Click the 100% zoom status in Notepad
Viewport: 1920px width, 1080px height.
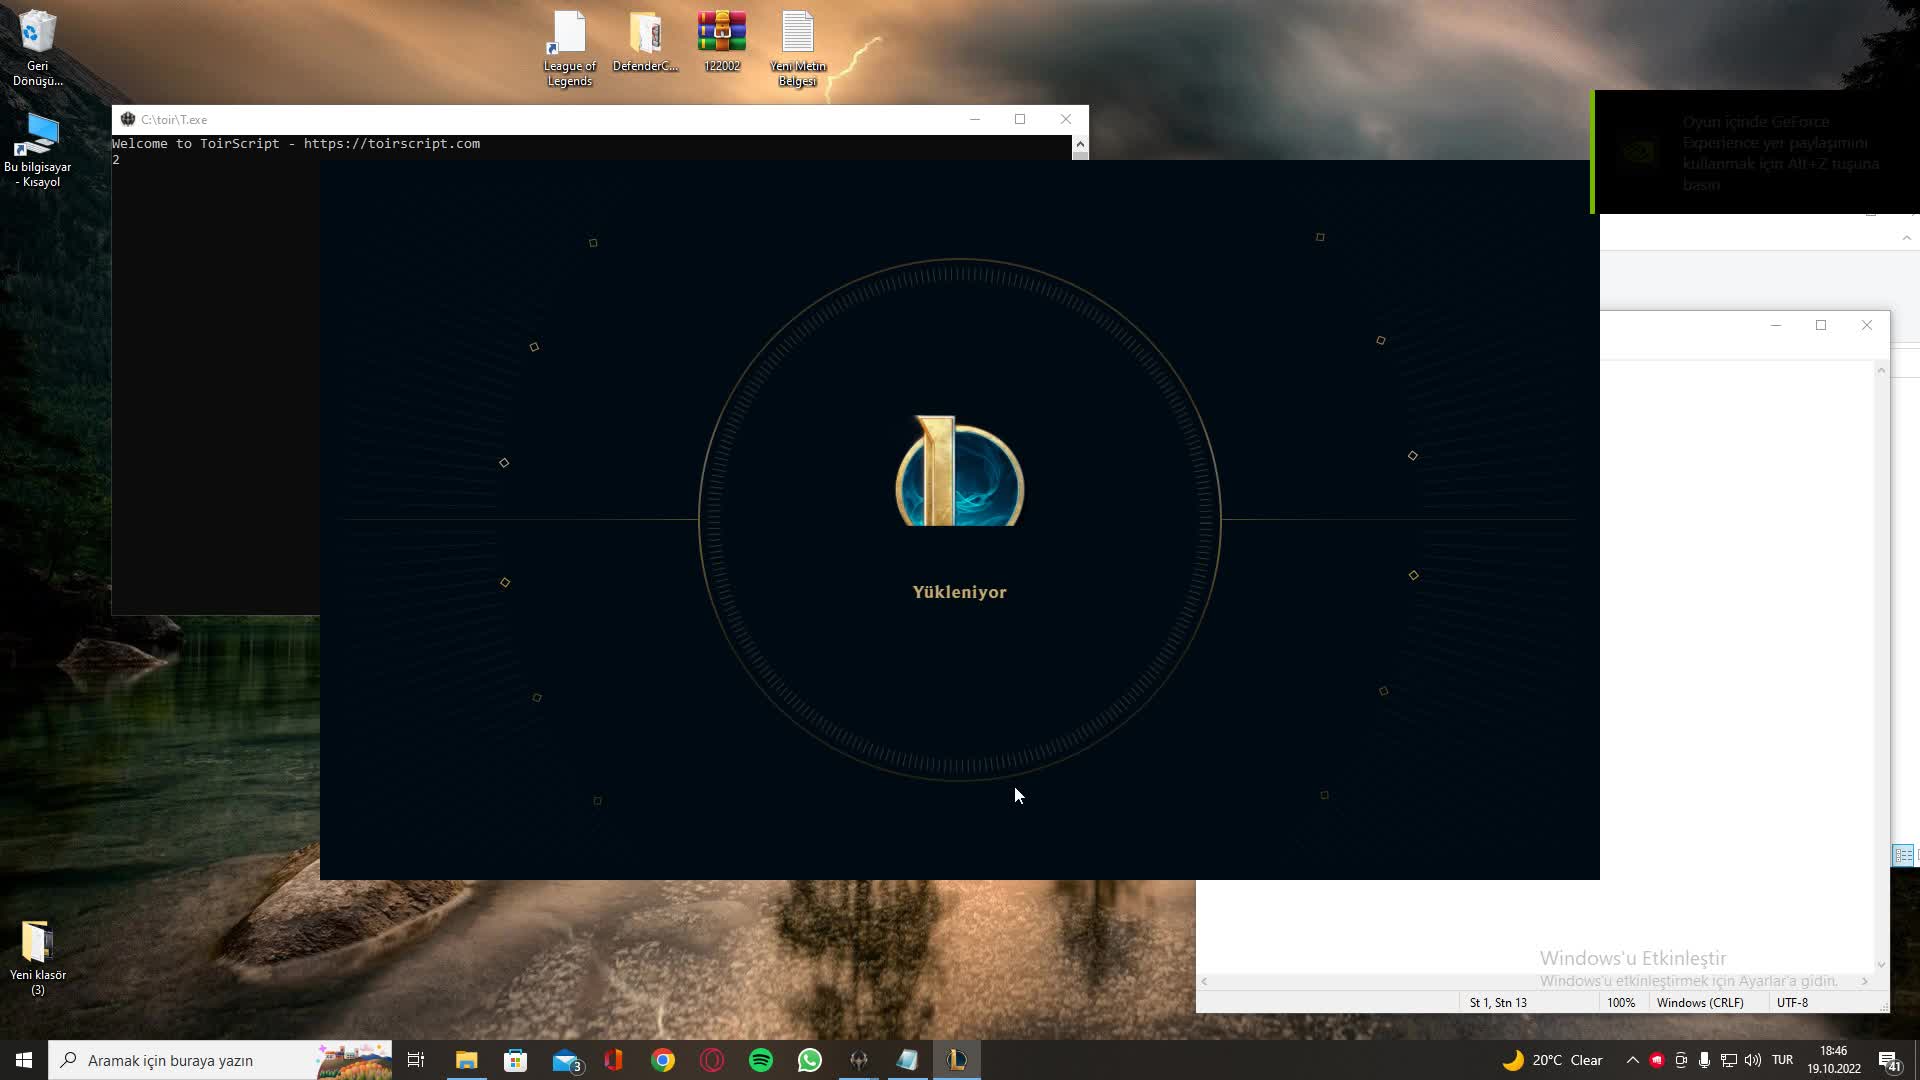click(x=1621, y=1002)
